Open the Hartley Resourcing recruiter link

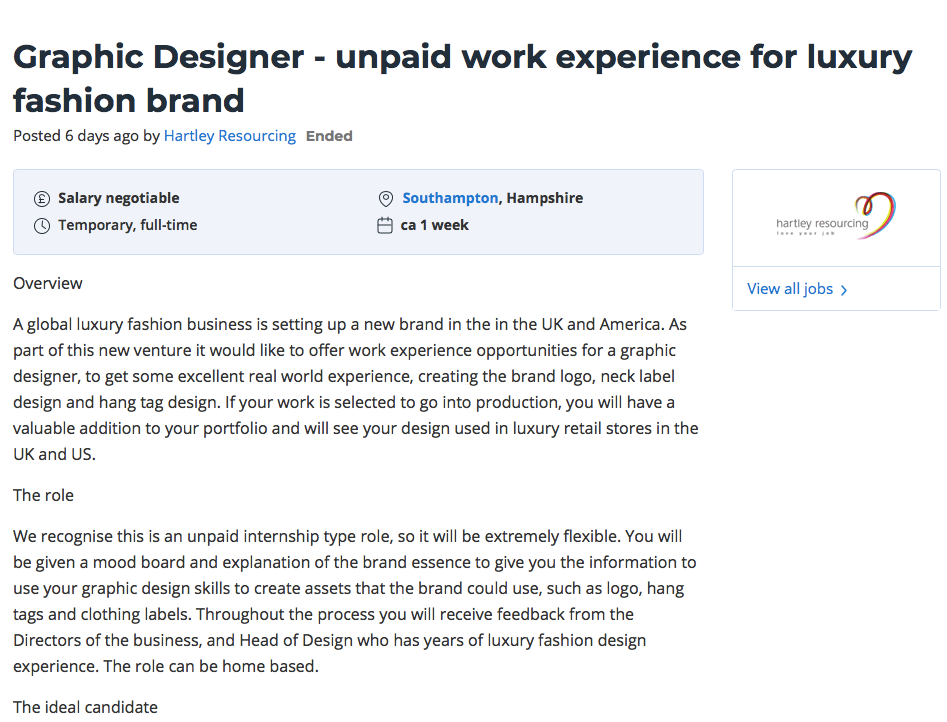230,136
